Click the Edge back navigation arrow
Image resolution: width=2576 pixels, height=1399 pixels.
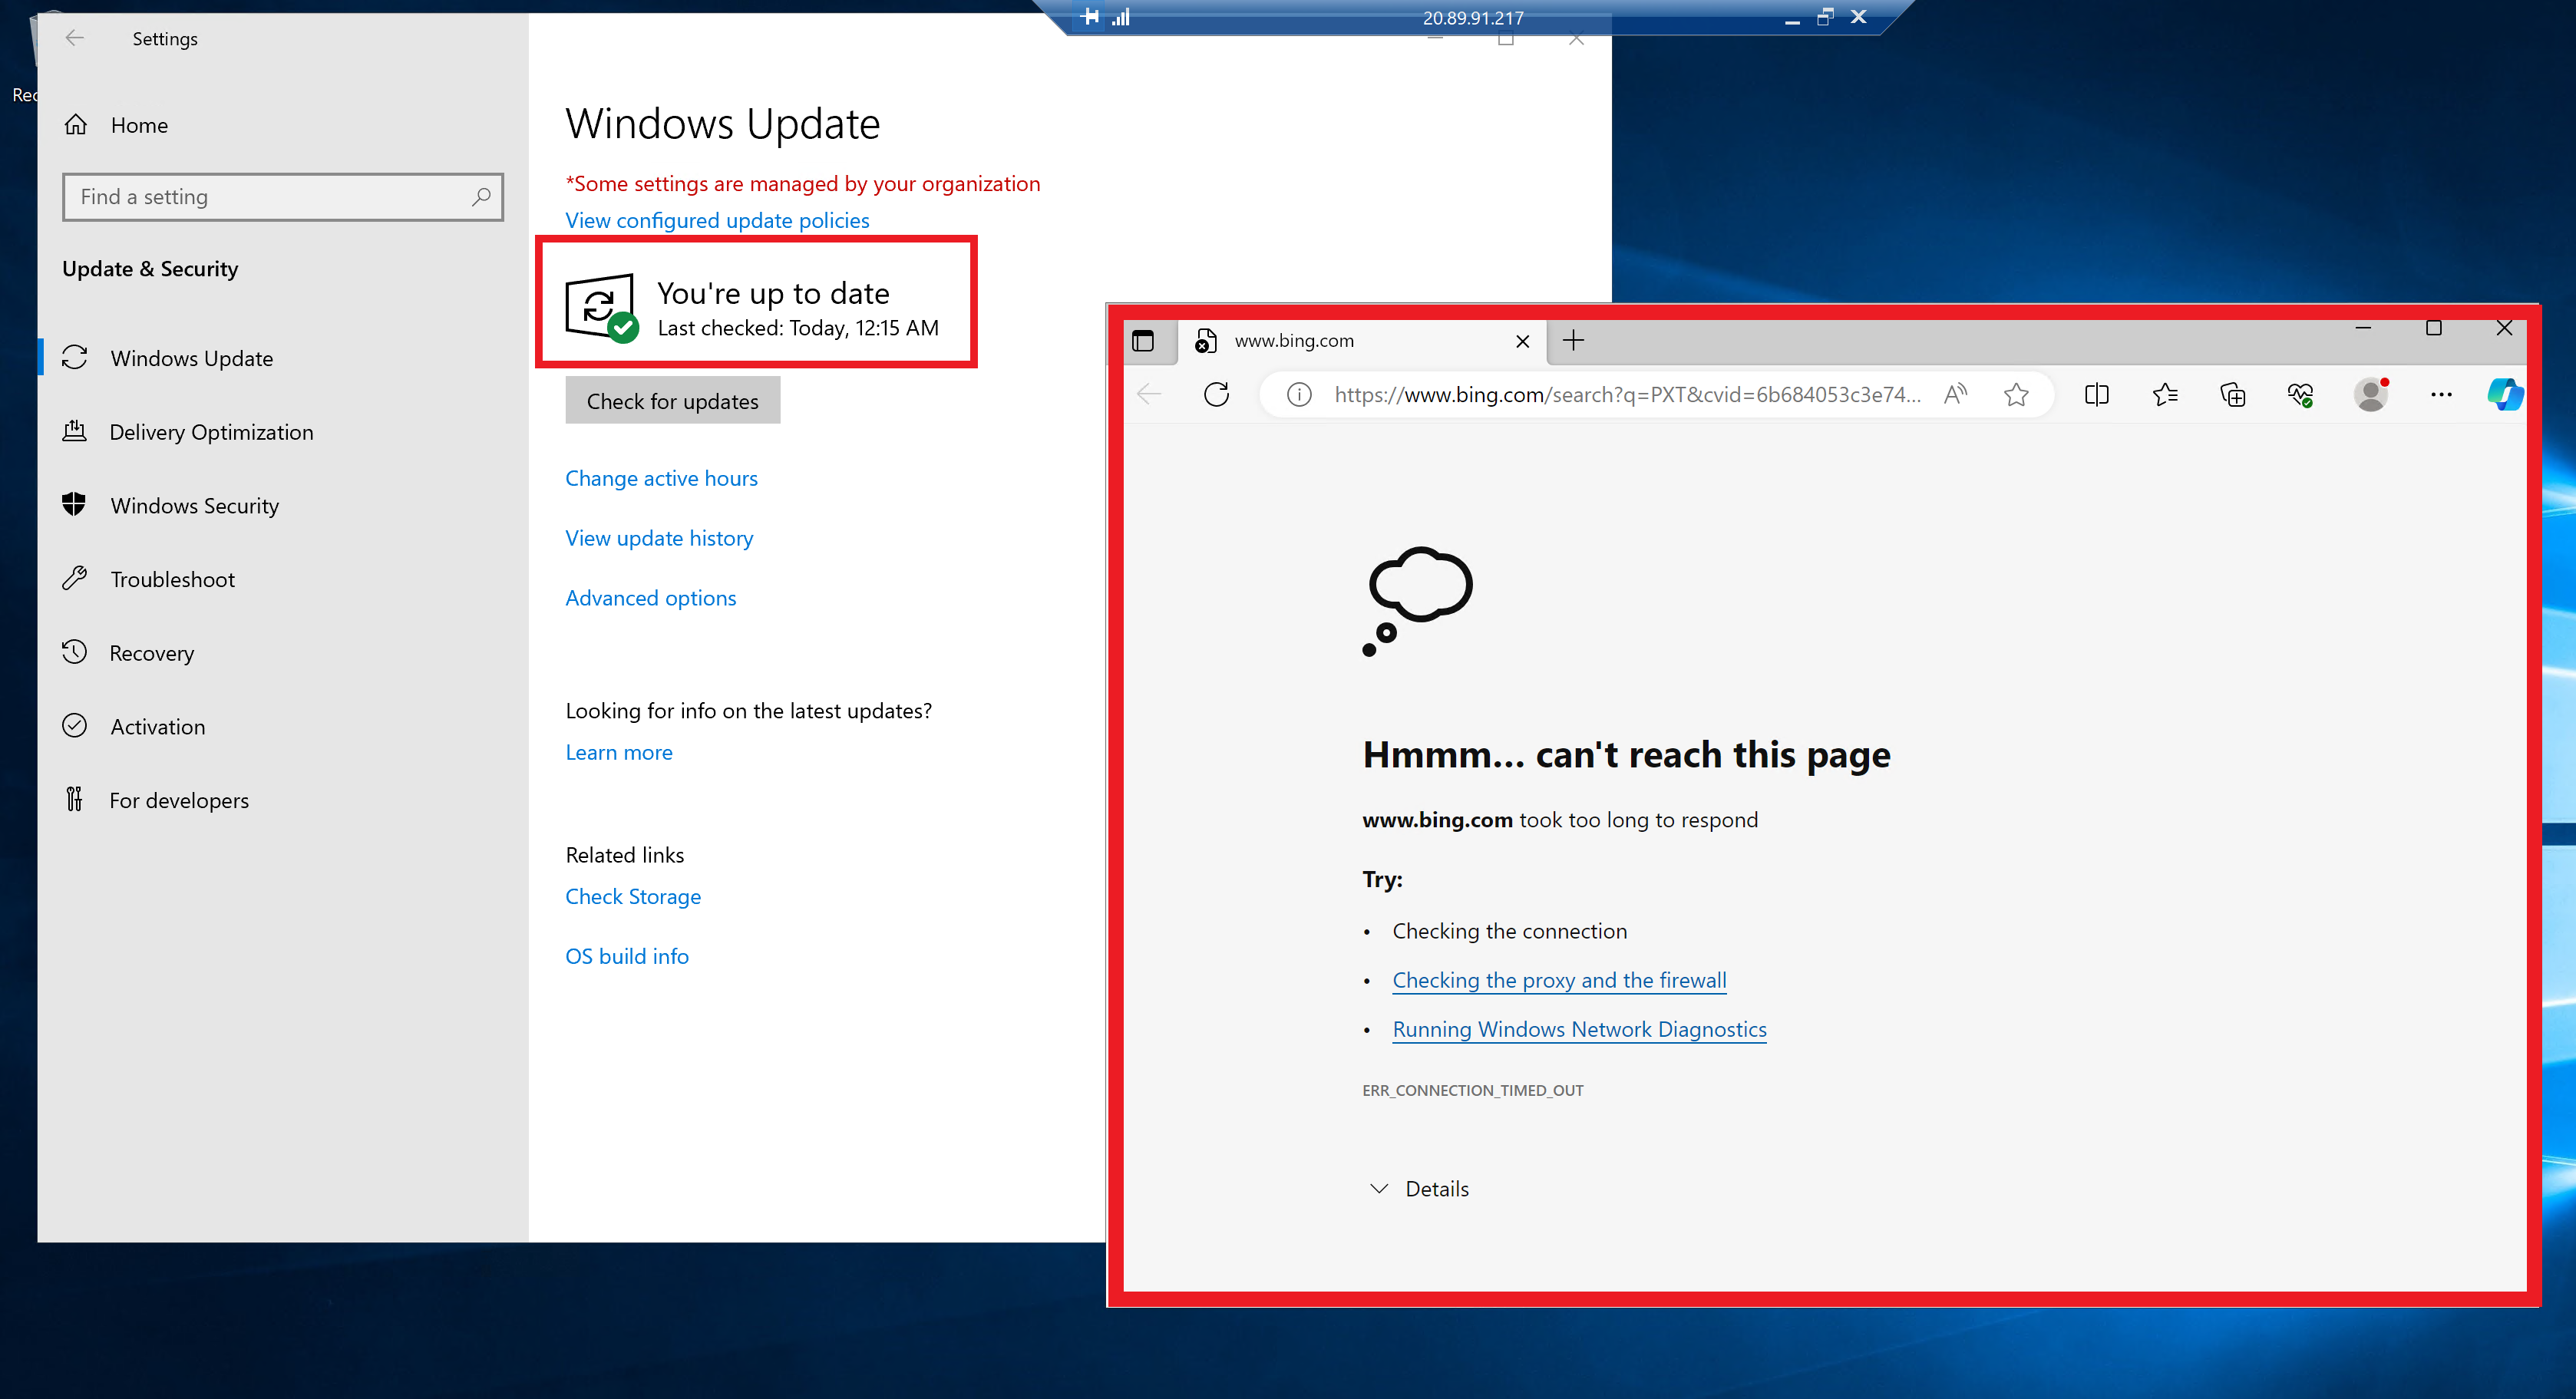pos(1149,395)
